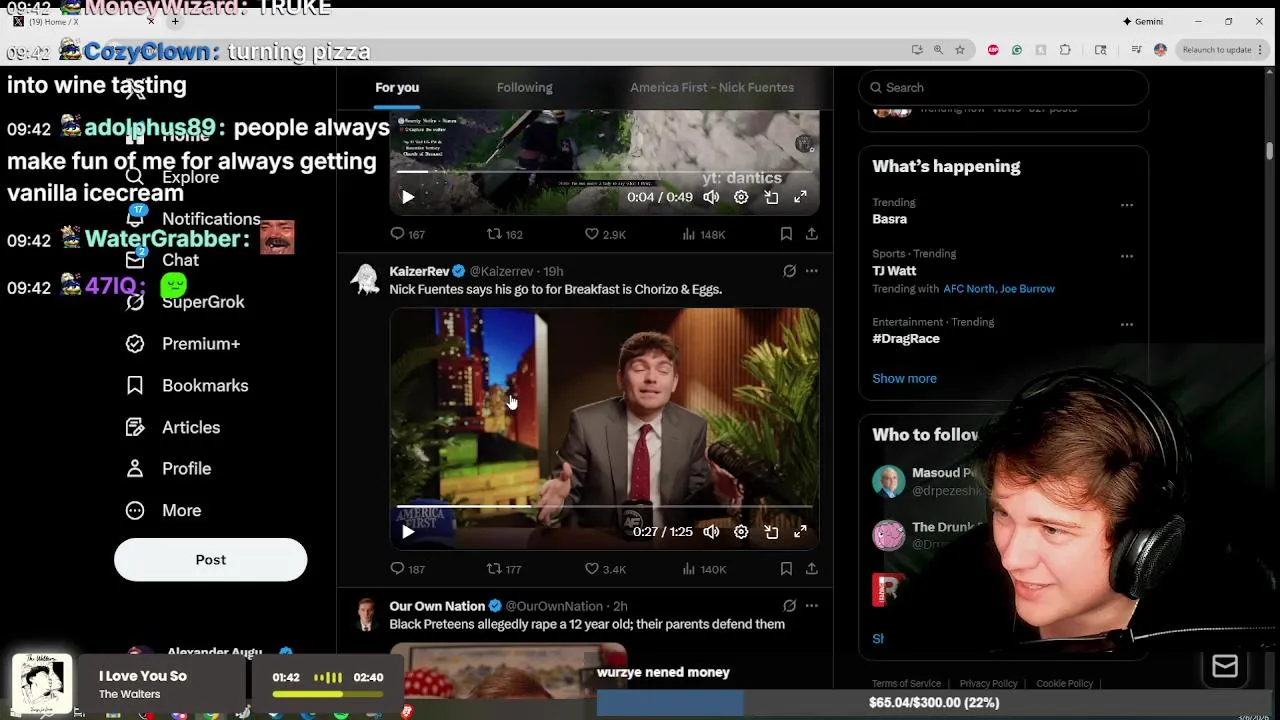
Task: Open the KaizerRev profile avatar
Action: pos(365,279)
